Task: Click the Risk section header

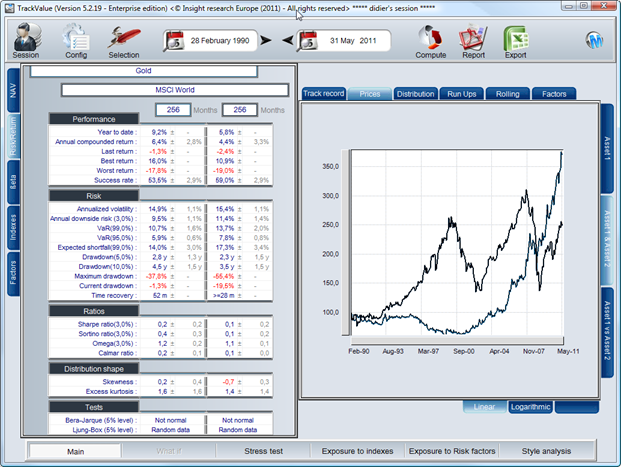Action: point(94,196)
